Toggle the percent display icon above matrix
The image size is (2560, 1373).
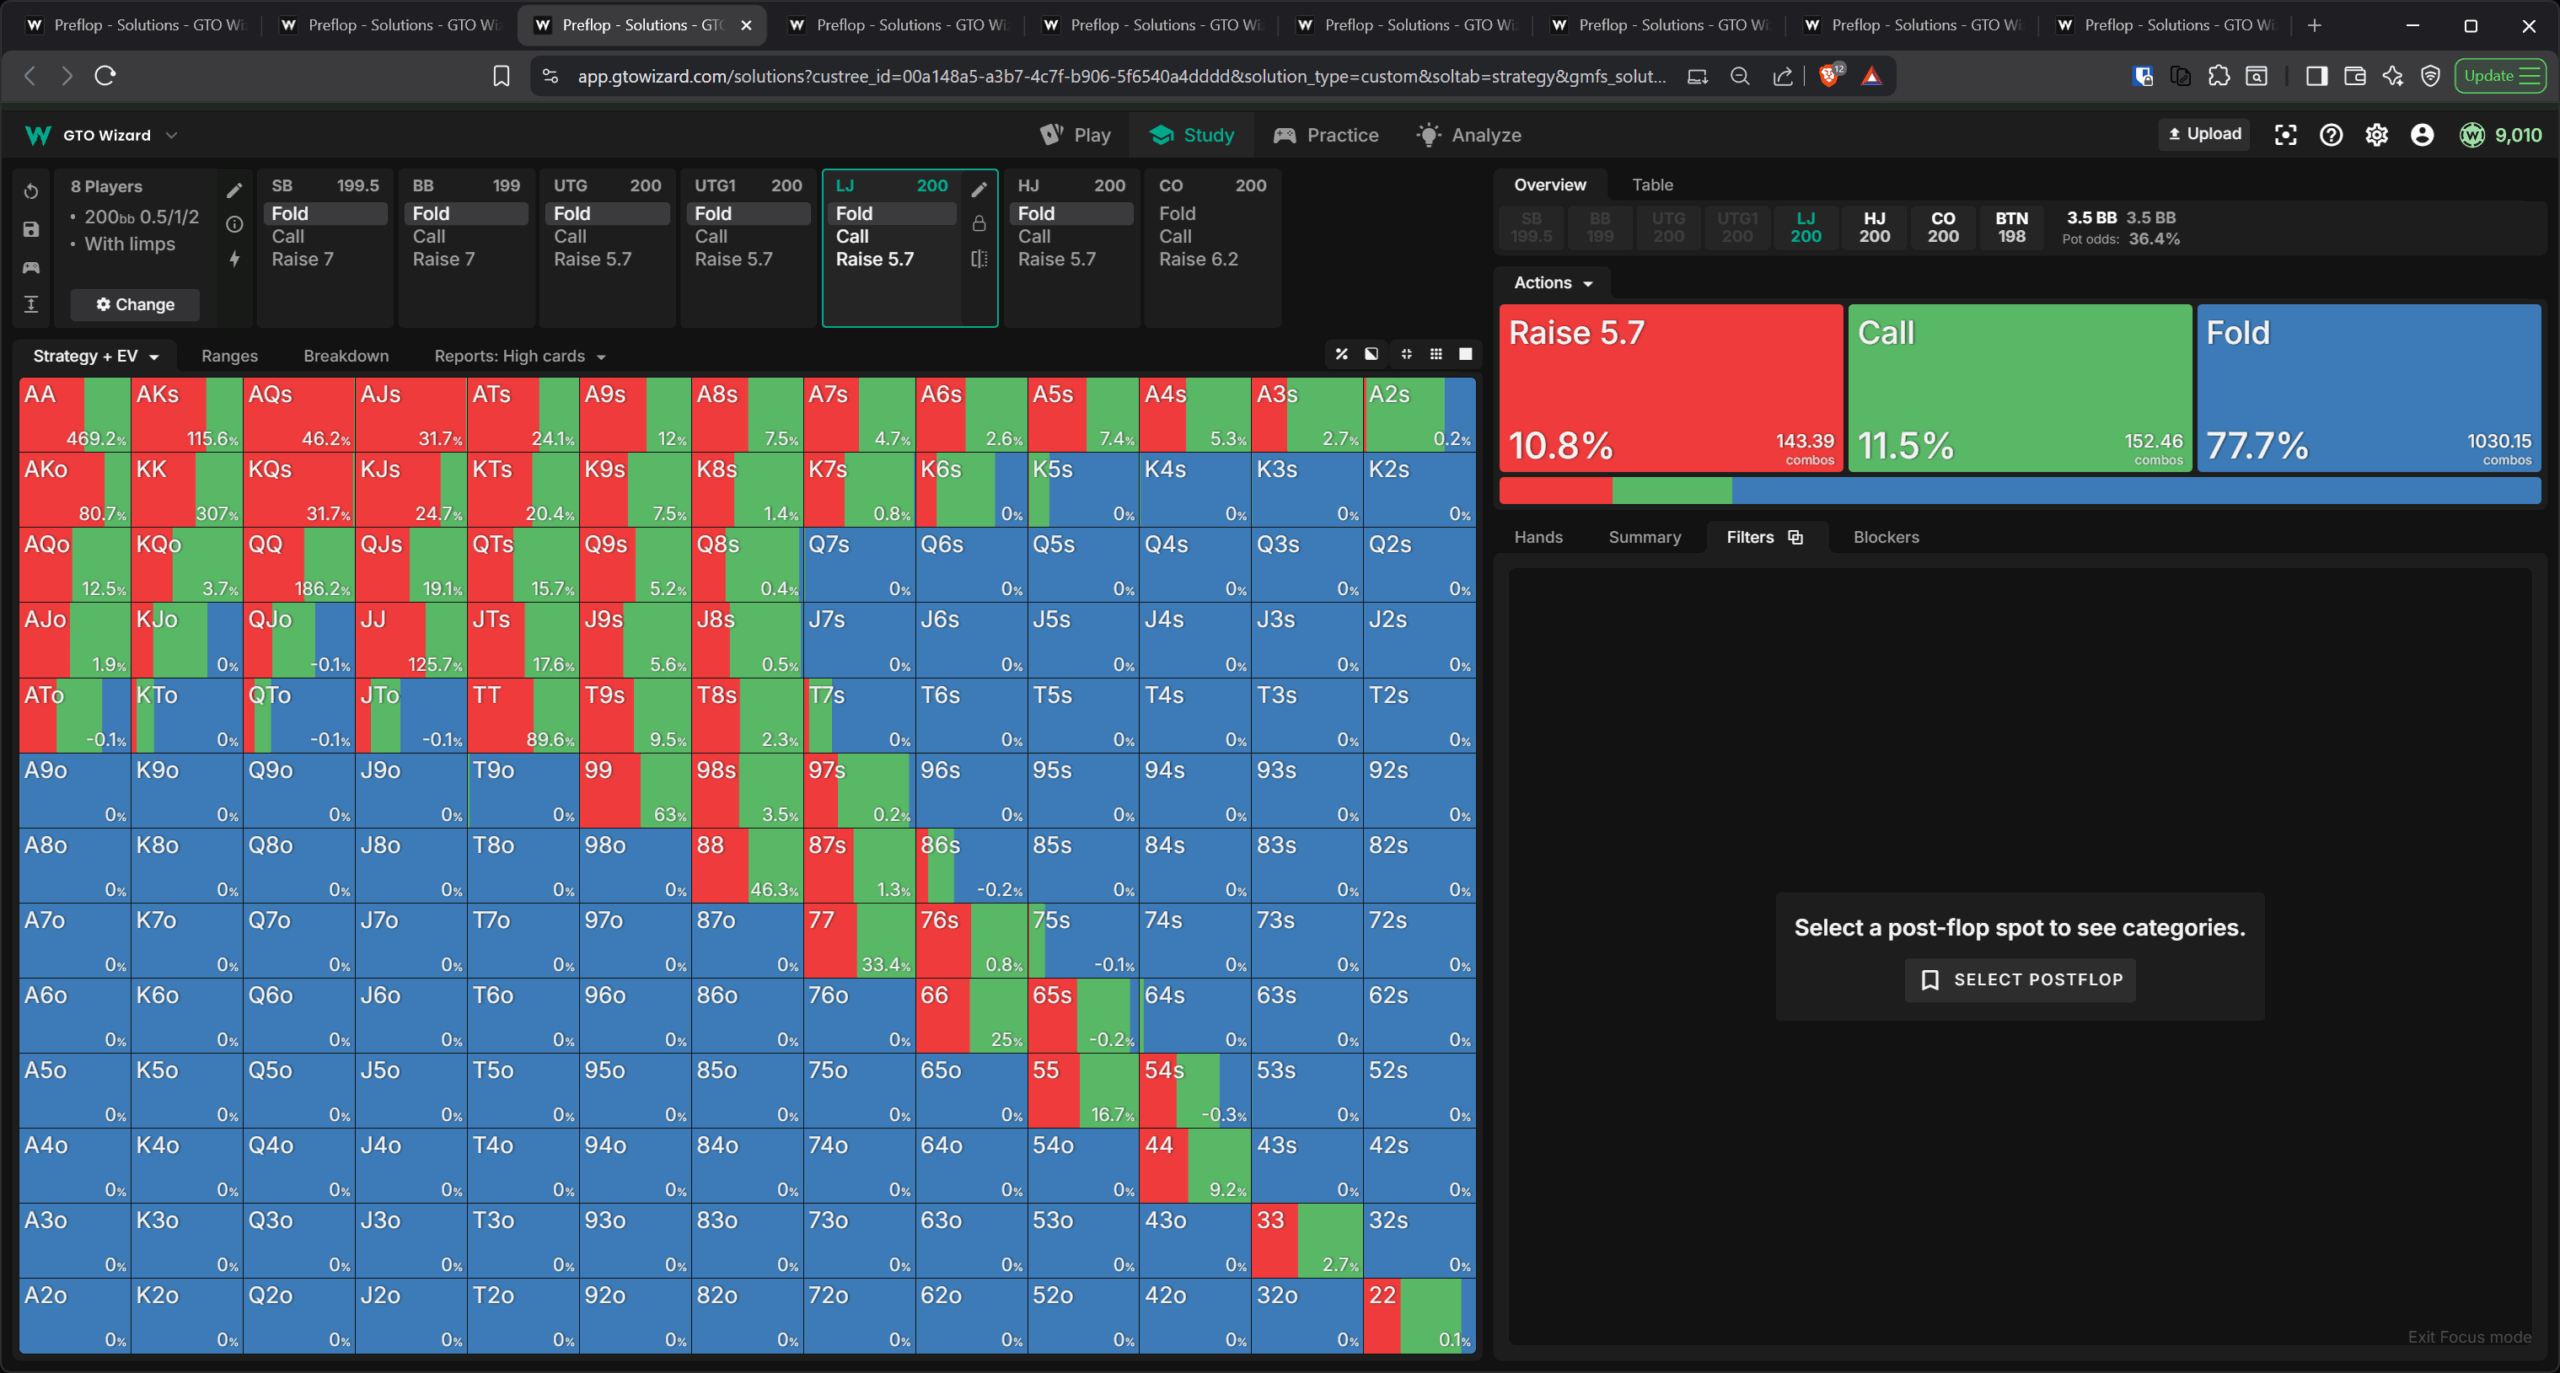point(1341,354)
